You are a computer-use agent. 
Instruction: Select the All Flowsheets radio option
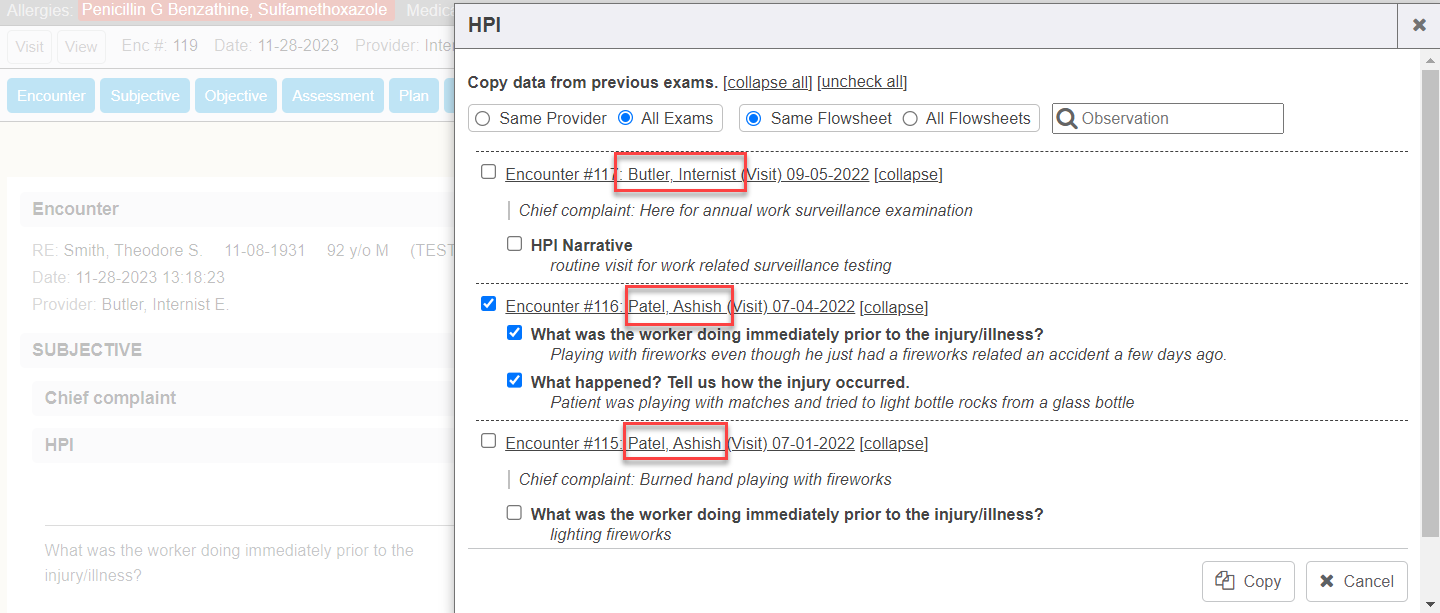910,119
